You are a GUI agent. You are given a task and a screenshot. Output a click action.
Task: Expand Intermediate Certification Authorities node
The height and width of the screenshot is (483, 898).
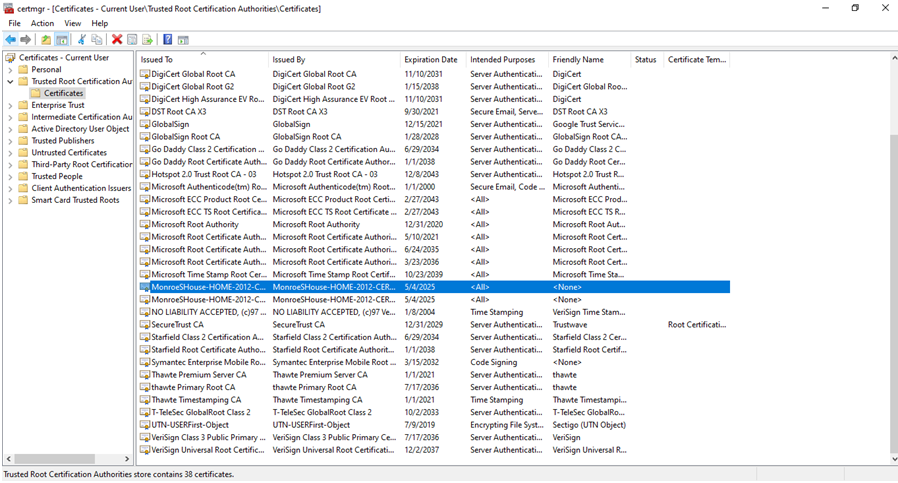[10, 117]
